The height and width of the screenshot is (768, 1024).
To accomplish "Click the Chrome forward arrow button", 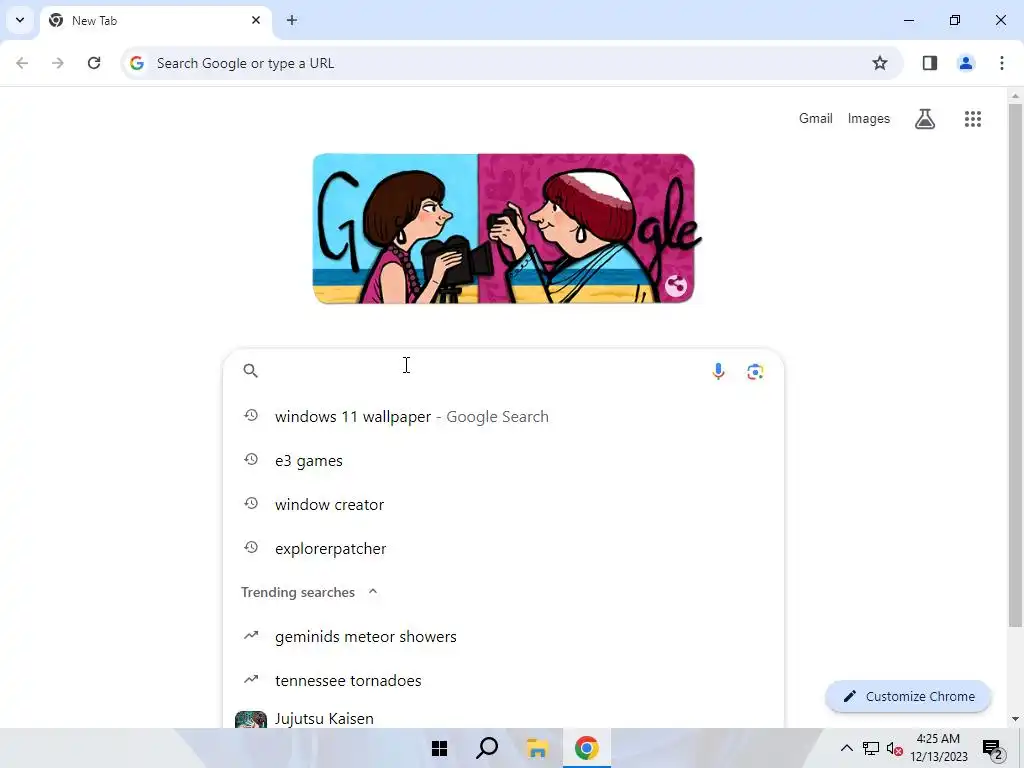I will click(x=58, y=63).
